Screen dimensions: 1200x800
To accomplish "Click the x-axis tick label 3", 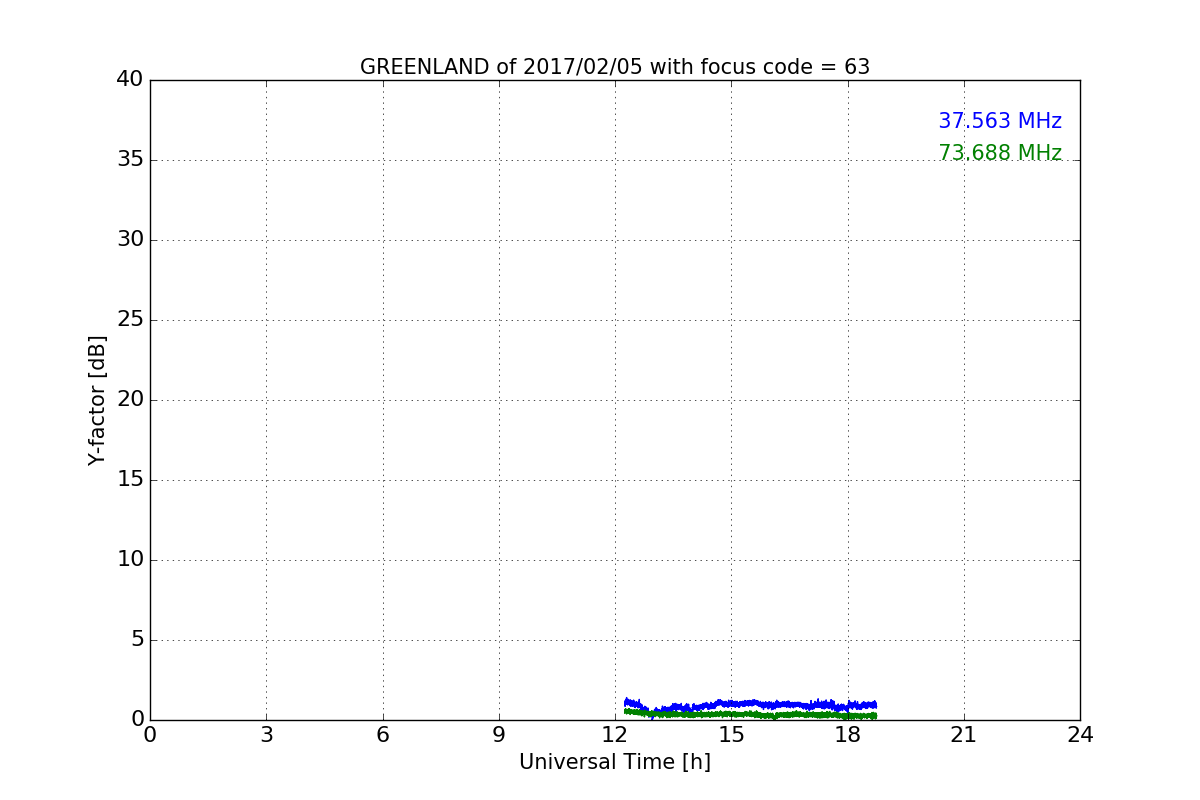I will 266,735.
